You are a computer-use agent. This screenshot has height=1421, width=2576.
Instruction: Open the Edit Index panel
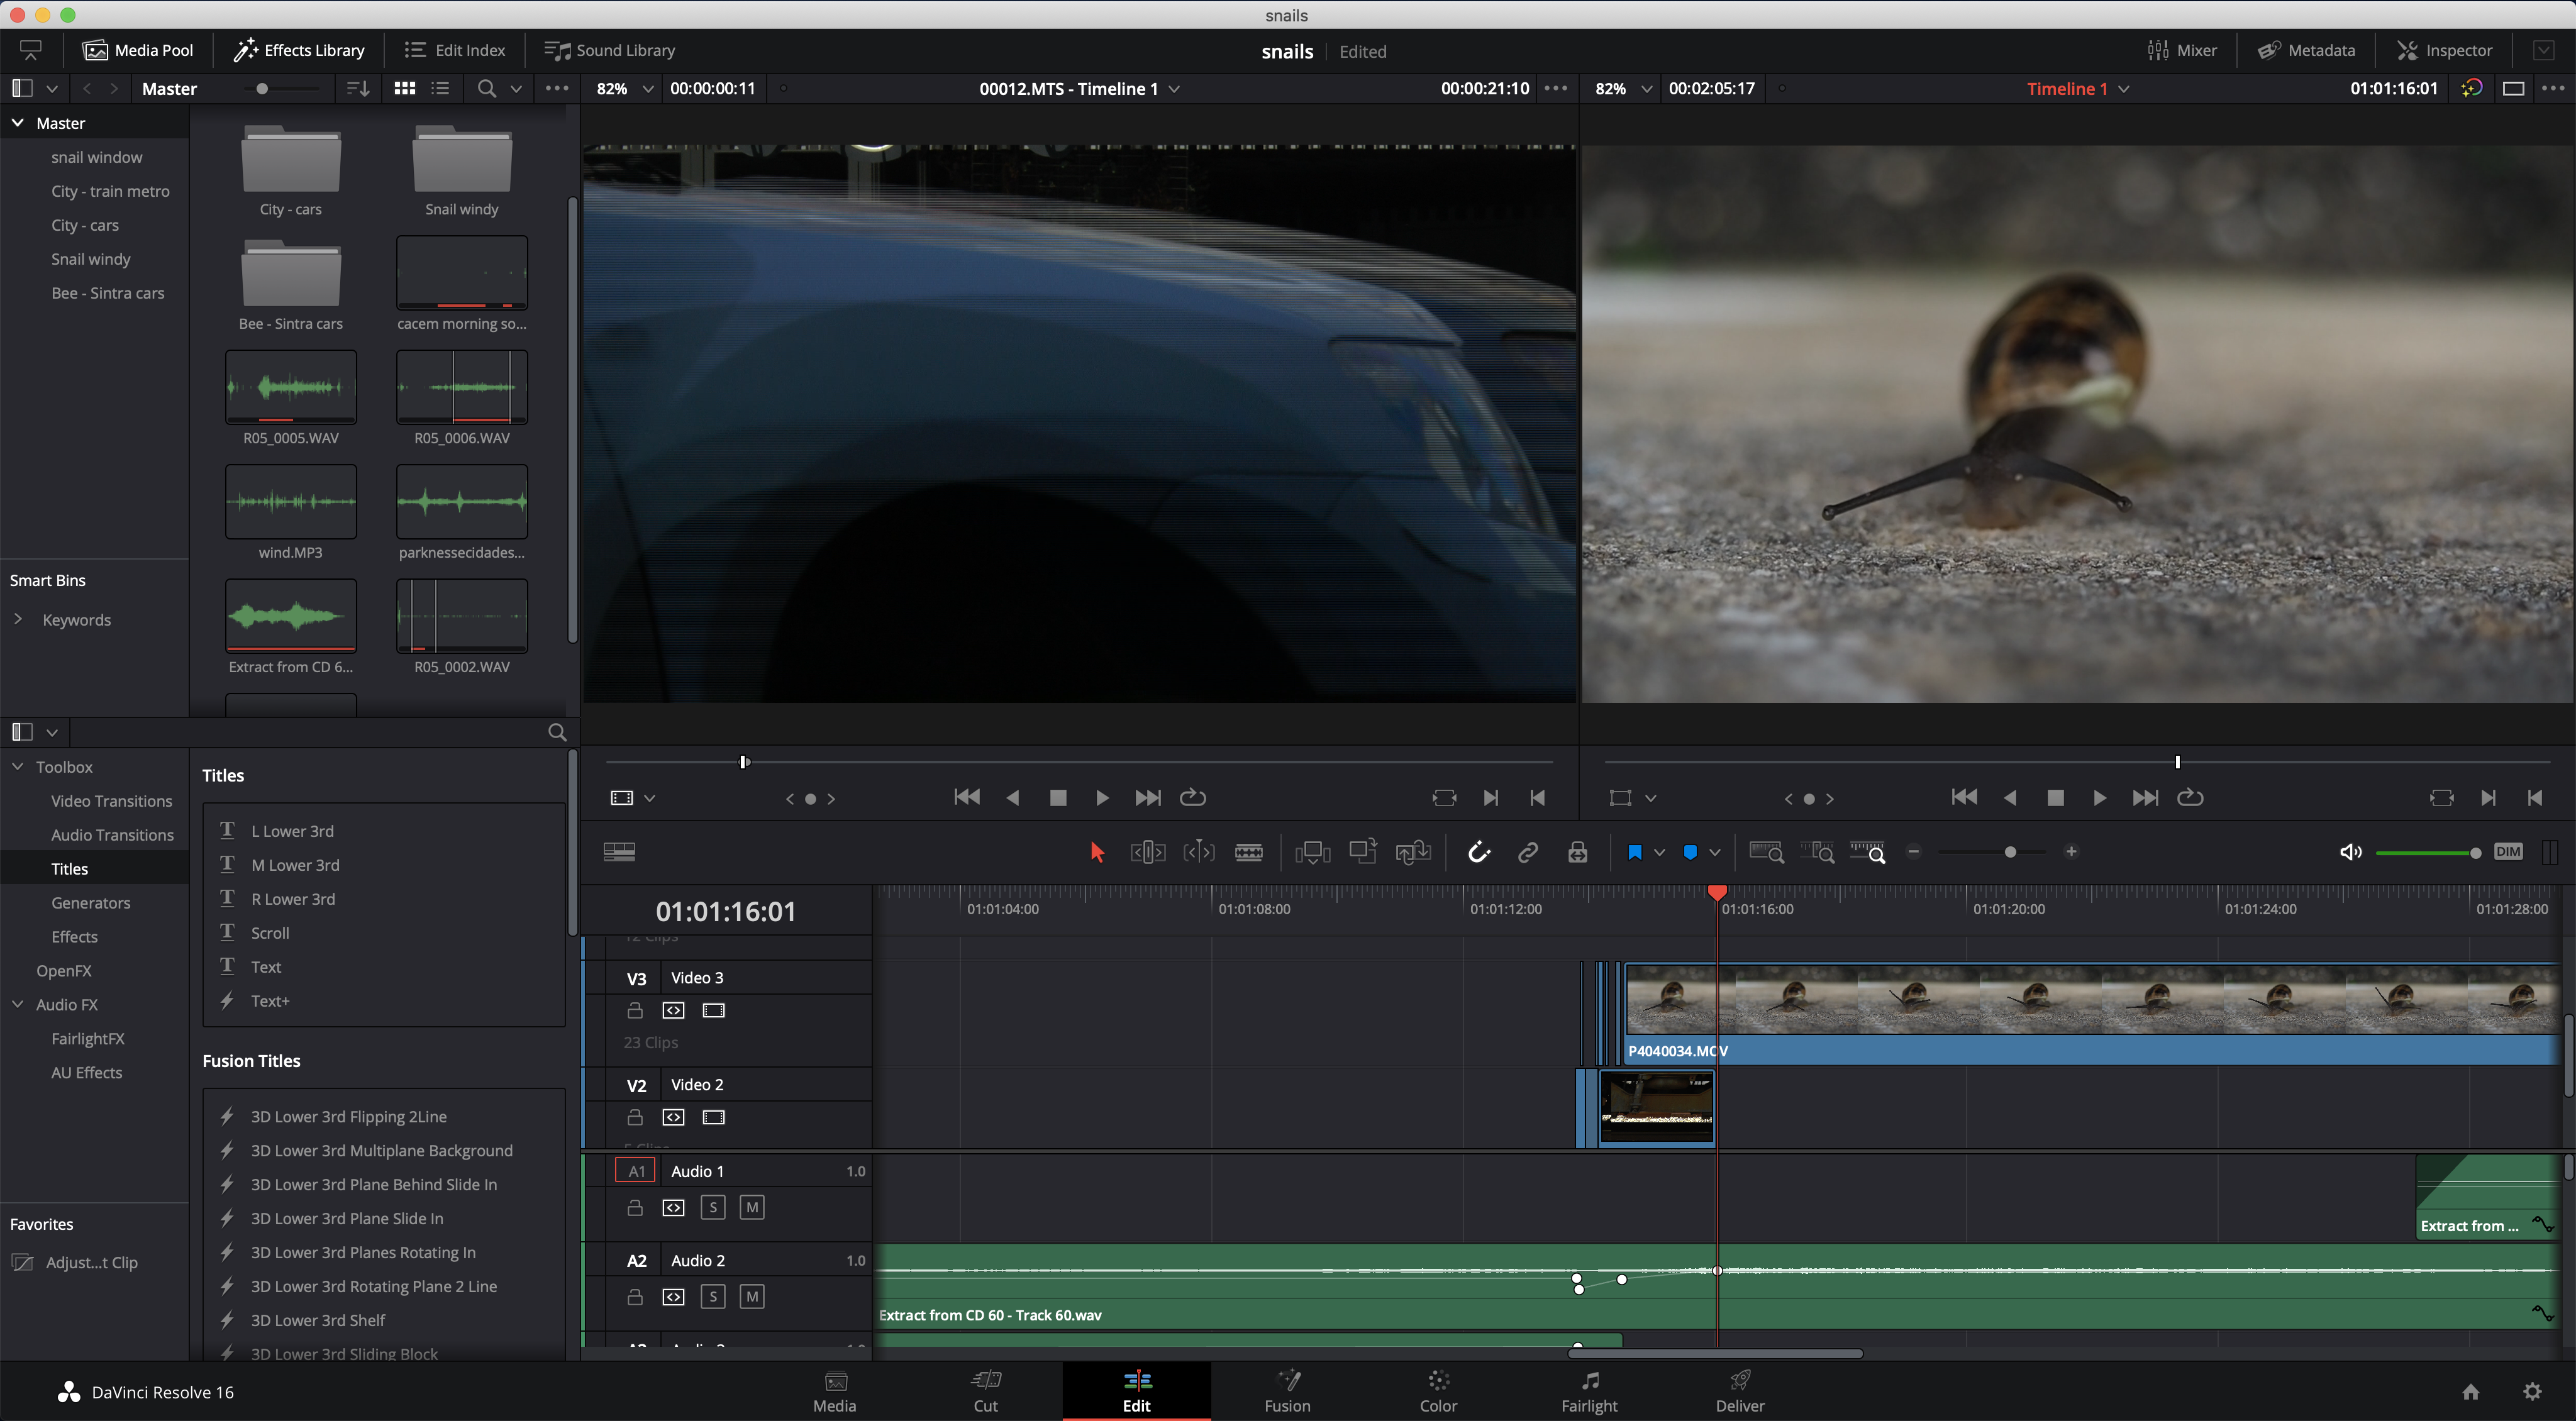point(456,50)
